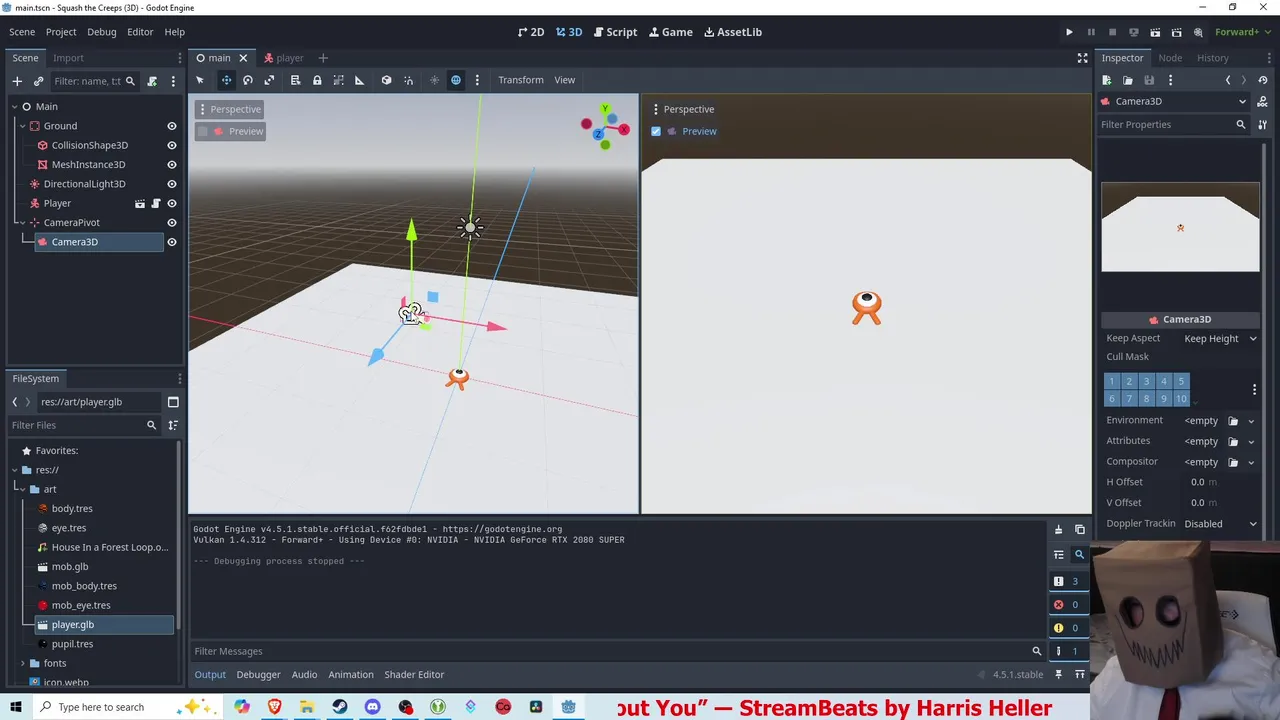Instantiate a child scene with link icon

[38, 81]
